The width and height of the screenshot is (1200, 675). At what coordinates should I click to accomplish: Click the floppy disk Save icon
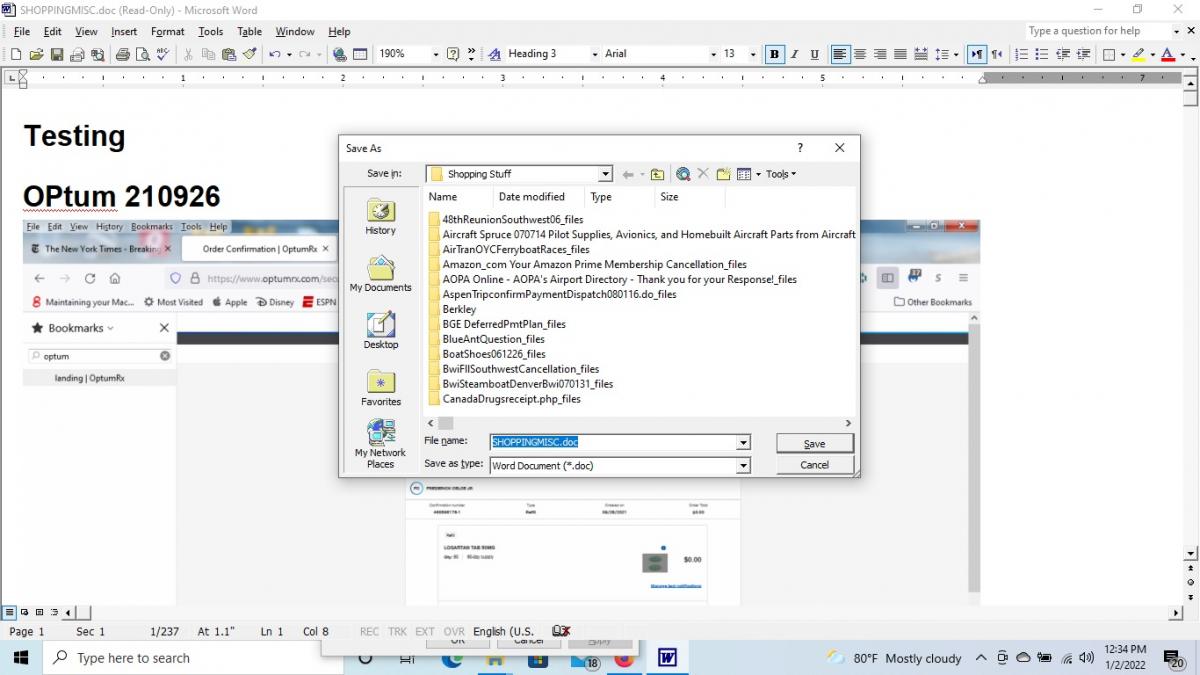click(57, 54)
